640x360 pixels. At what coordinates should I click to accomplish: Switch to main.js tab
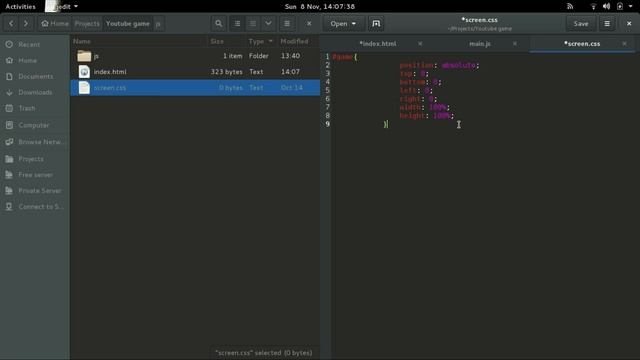pyautogui.click(x=480, y=44)
